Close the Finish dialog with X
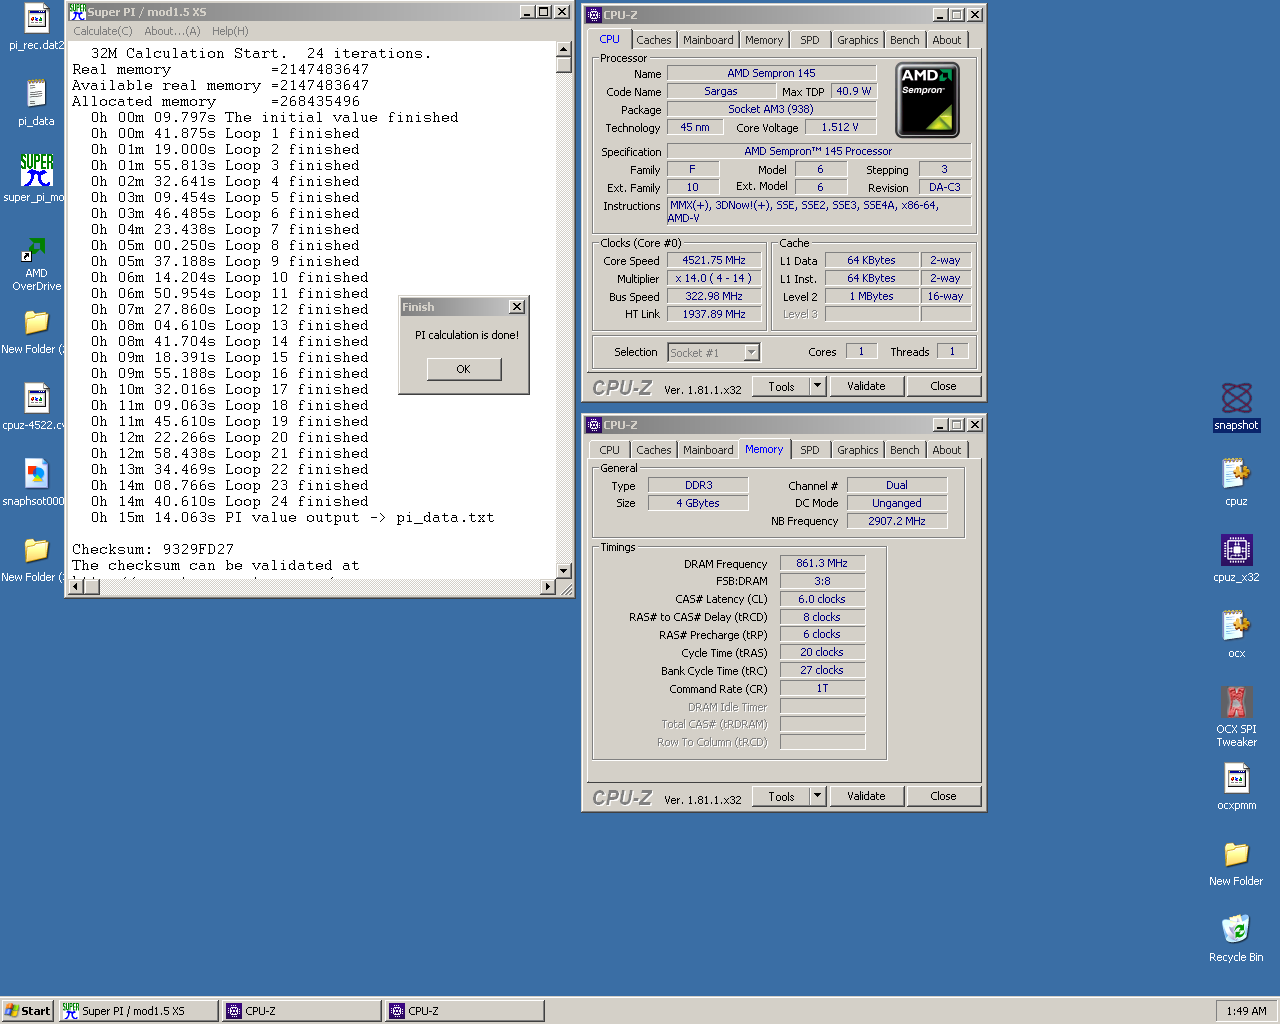 (x=516, y=307)
